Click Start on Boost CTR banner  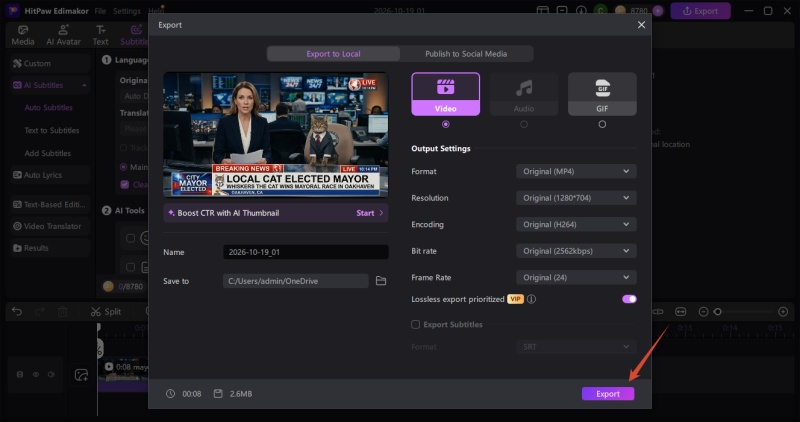[365, 213]
